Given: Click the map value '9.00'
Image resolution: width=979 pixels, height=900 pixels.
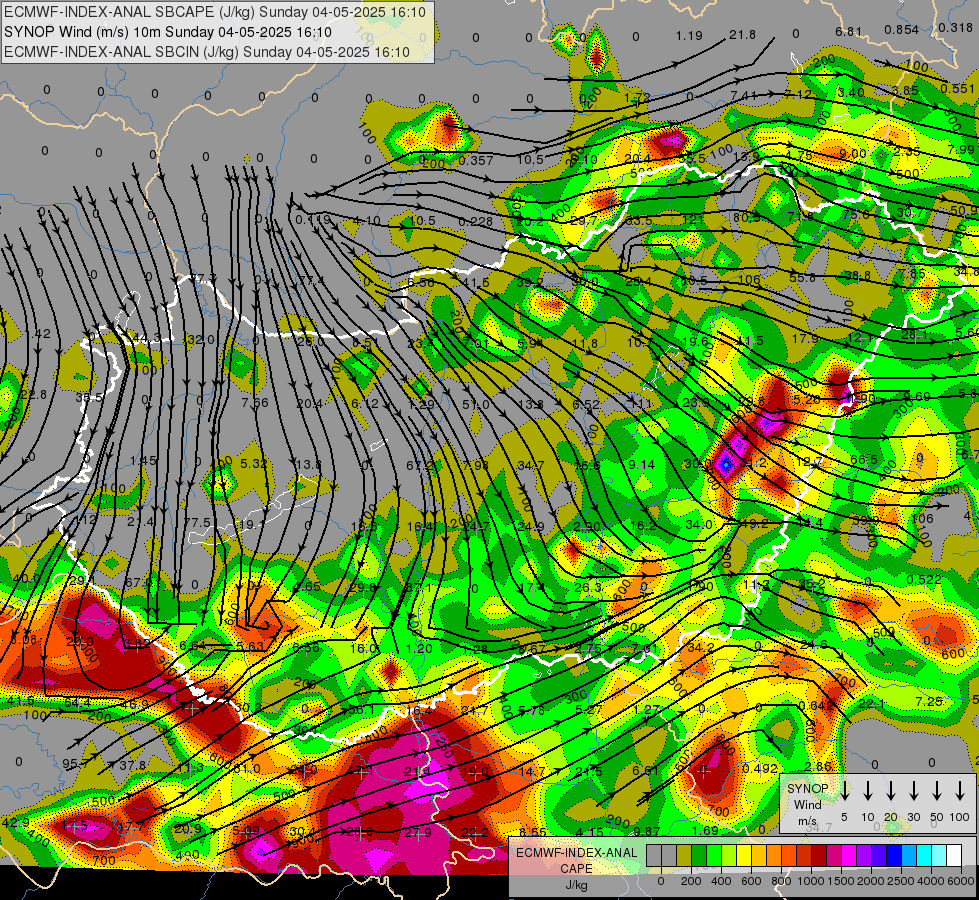Looking at the screenshot, I should [853, 154].
